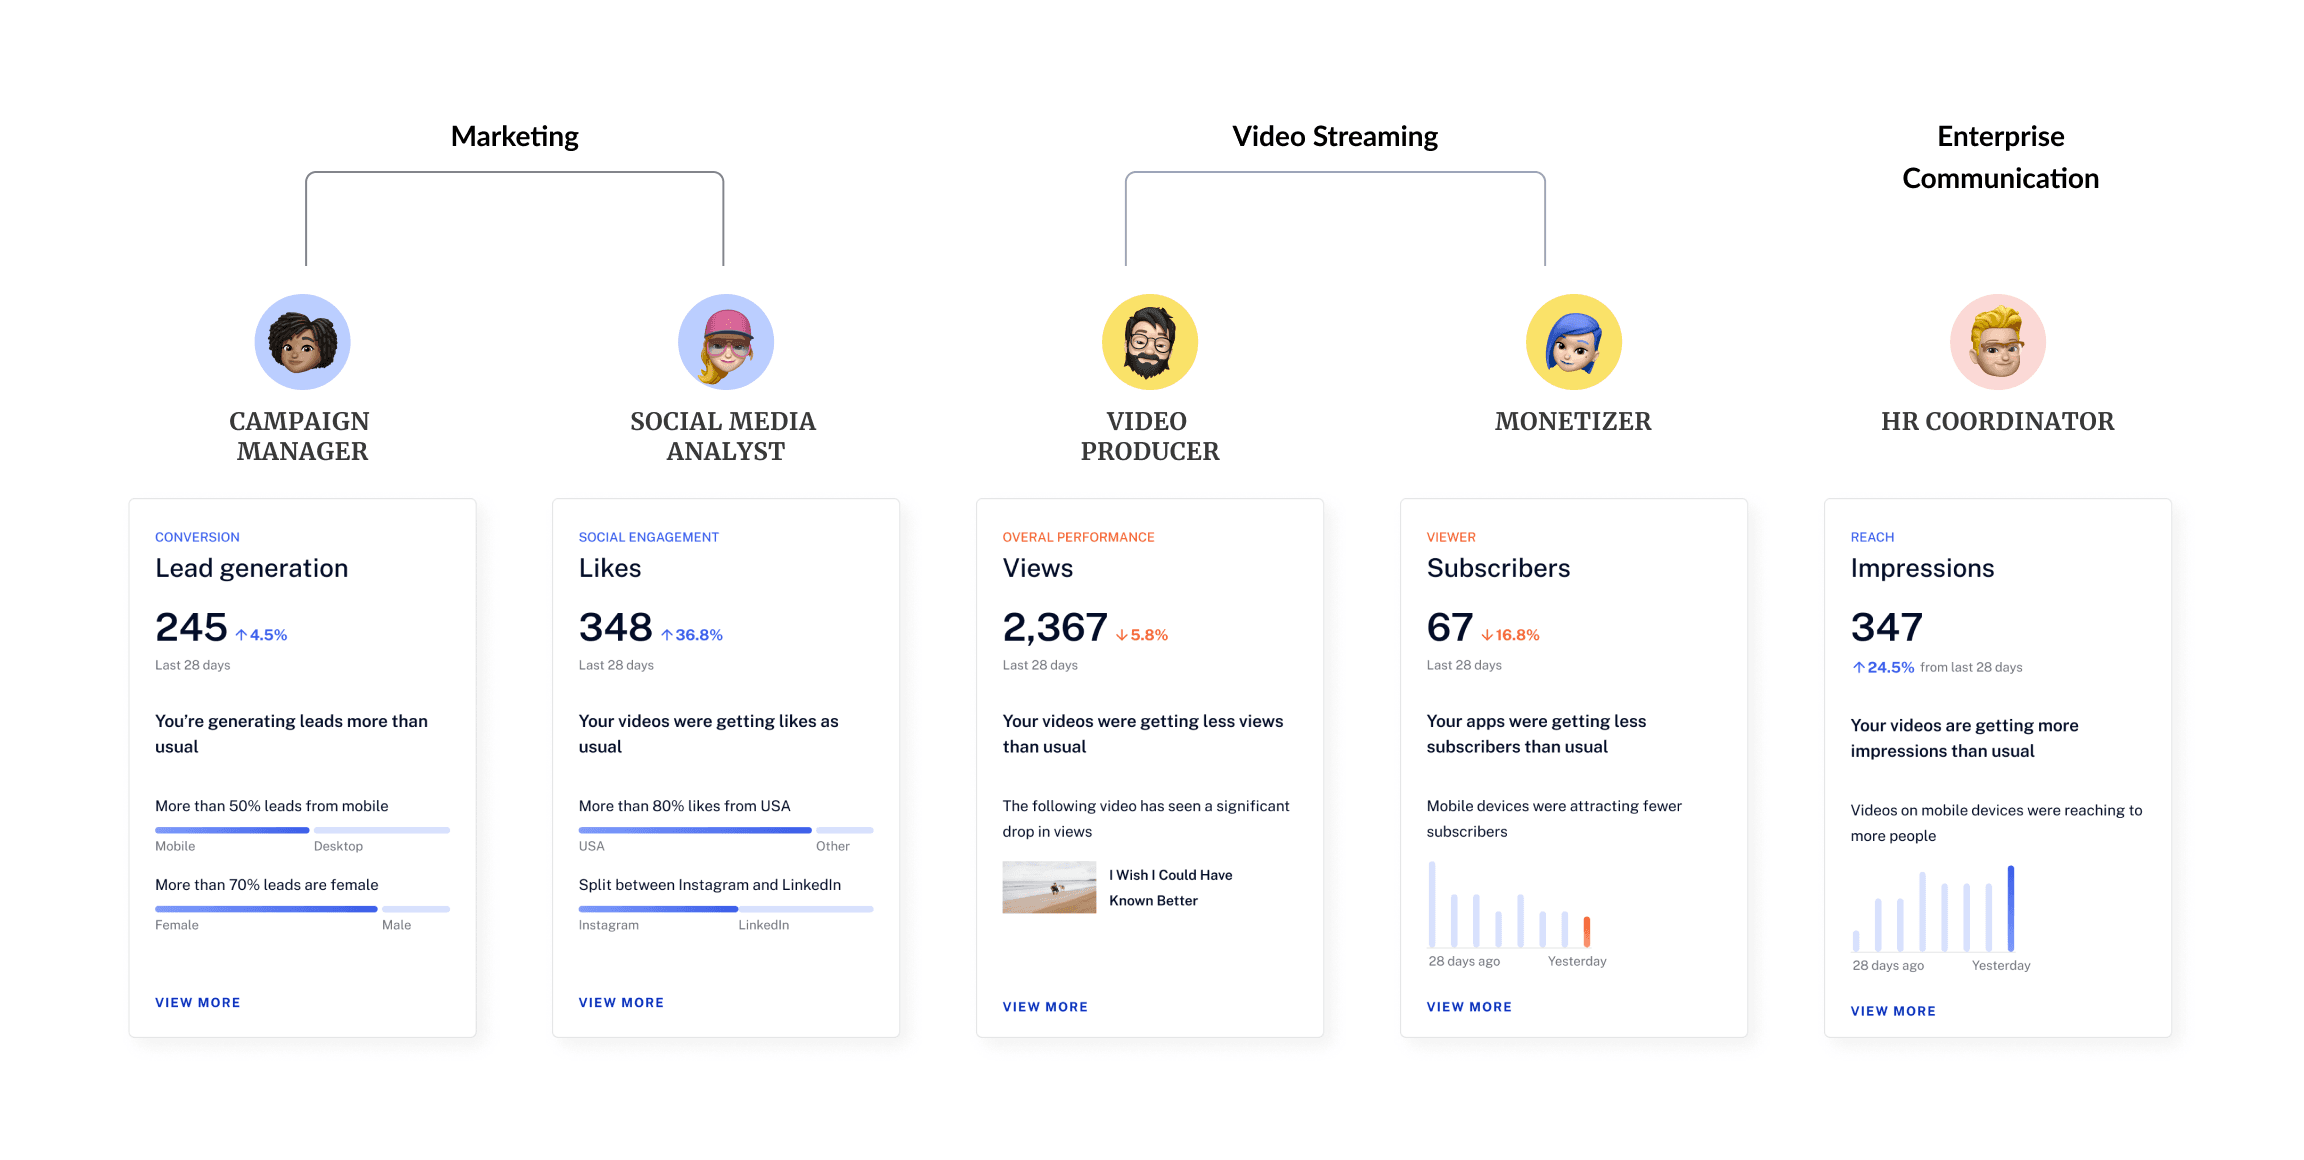Click the Mobile vs Desktop leads bar
Image resolution: width=2304 pixels, height=1160 pixels.
pyautogui.click(x=302, y=830)
